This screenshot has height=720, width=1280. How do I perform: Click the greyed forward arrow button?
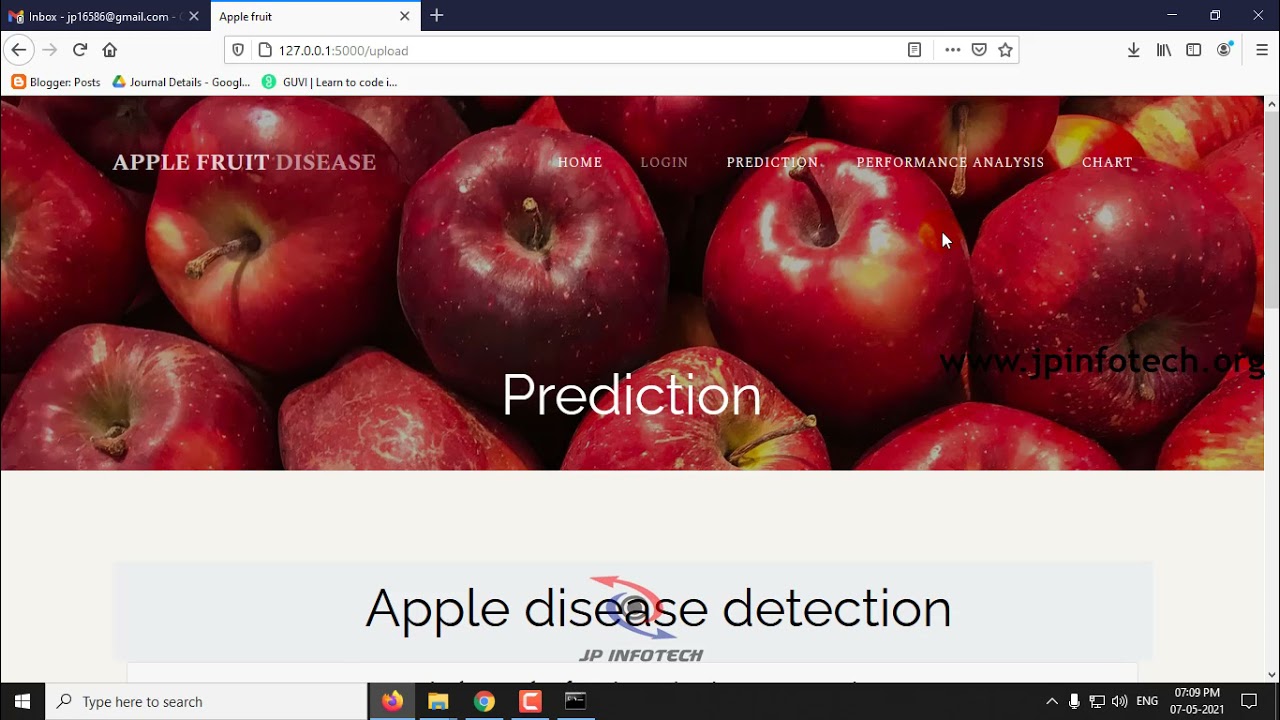[50, 50]
